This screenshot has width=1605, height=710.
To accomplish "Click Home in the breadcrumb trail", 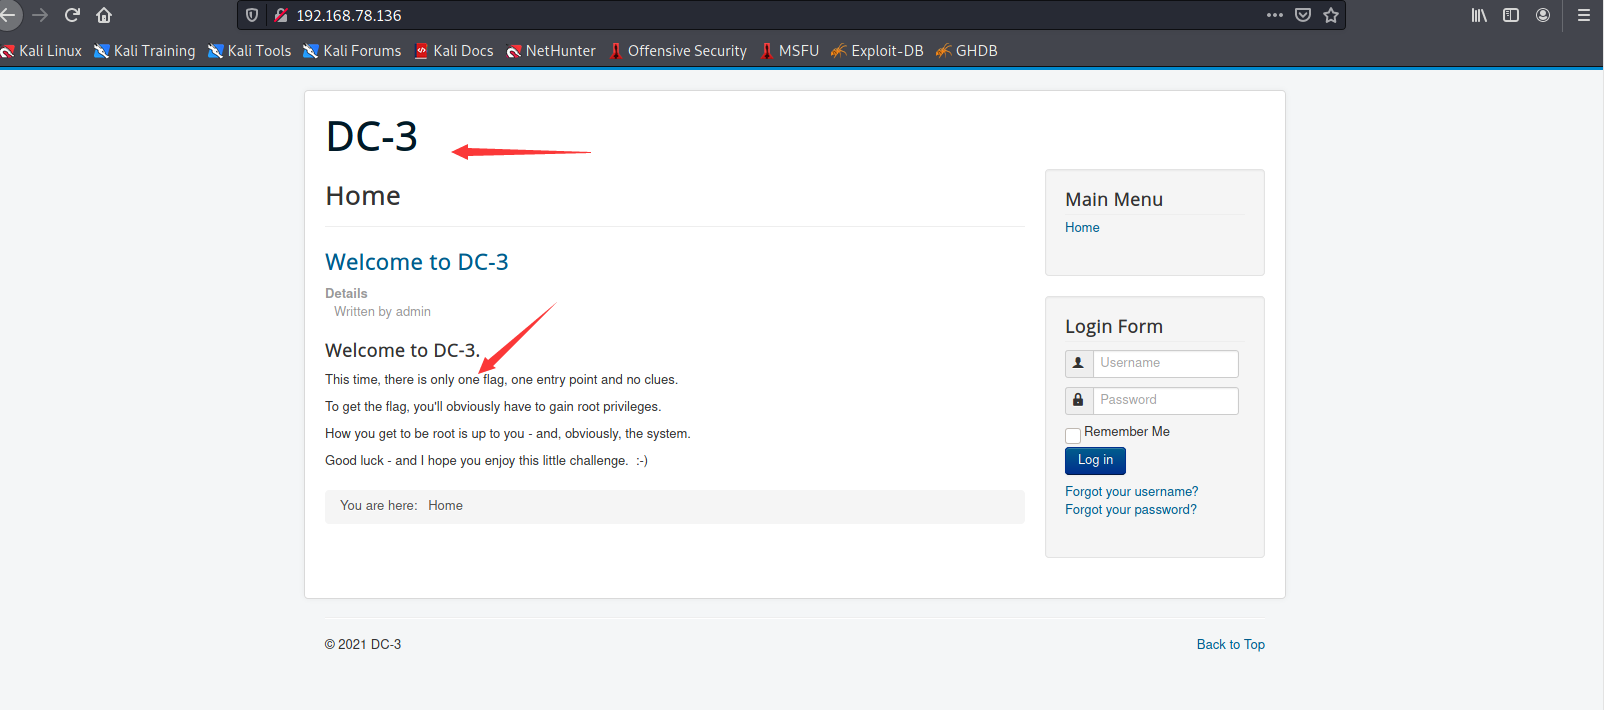I will pyautogui.click(x=445, y=506).
